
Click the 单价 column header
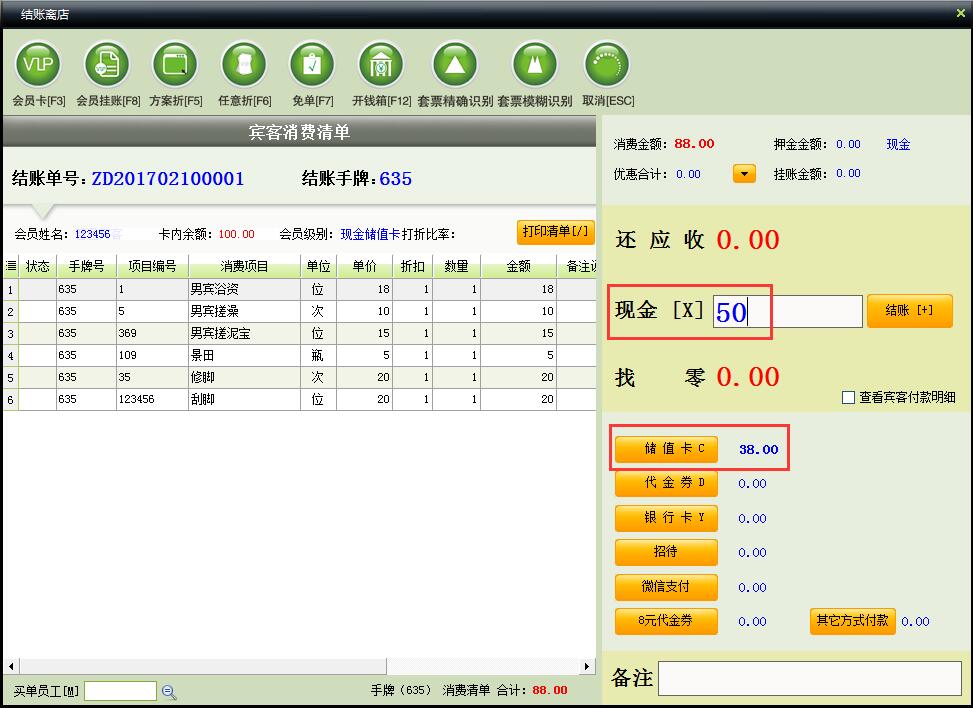click(x=364, y=266)
